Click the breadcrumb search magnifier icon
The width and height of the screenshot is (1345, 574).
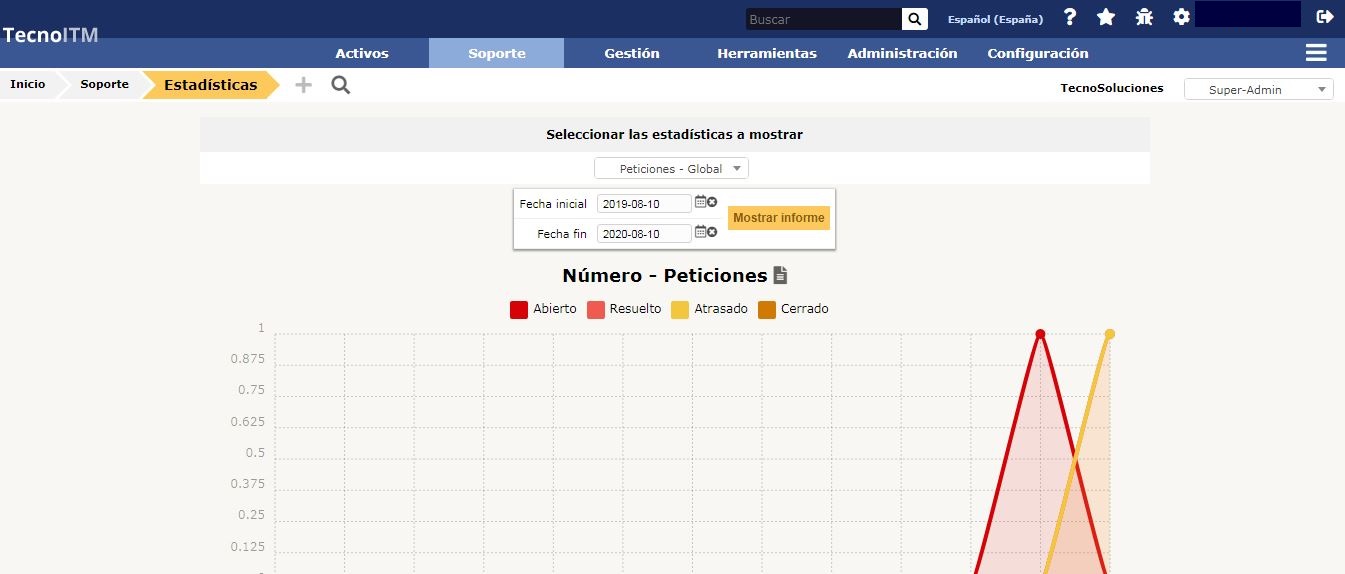(341, 85)
